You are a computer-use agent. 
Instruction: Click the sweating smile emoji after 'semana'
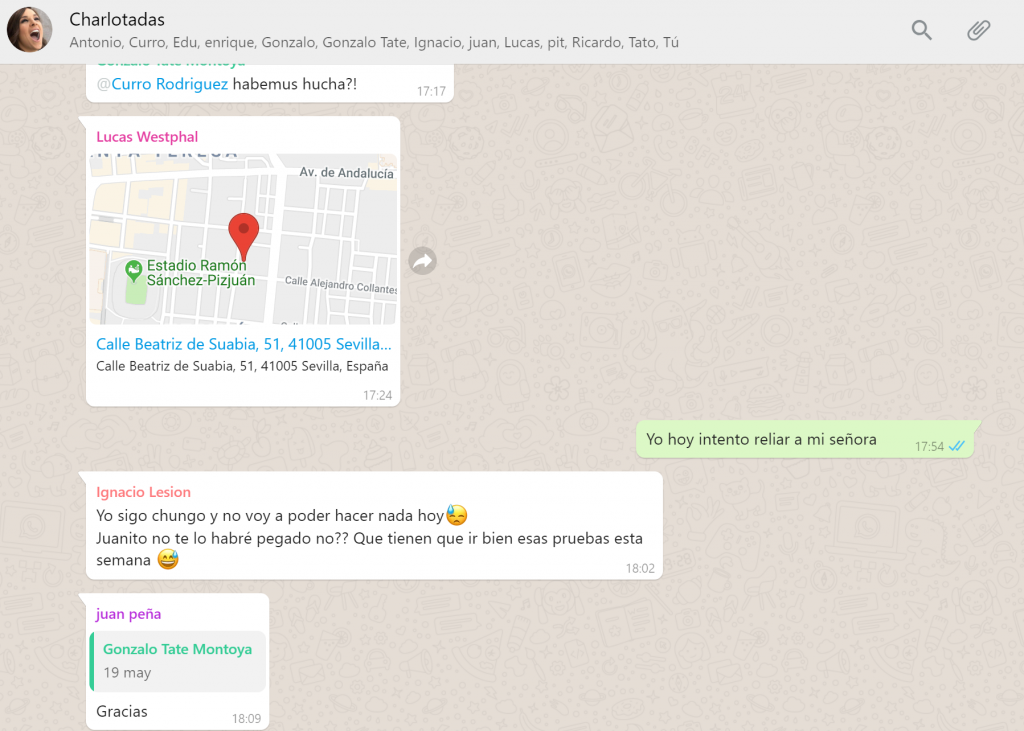pyautogui.click(x=168, y=560)
